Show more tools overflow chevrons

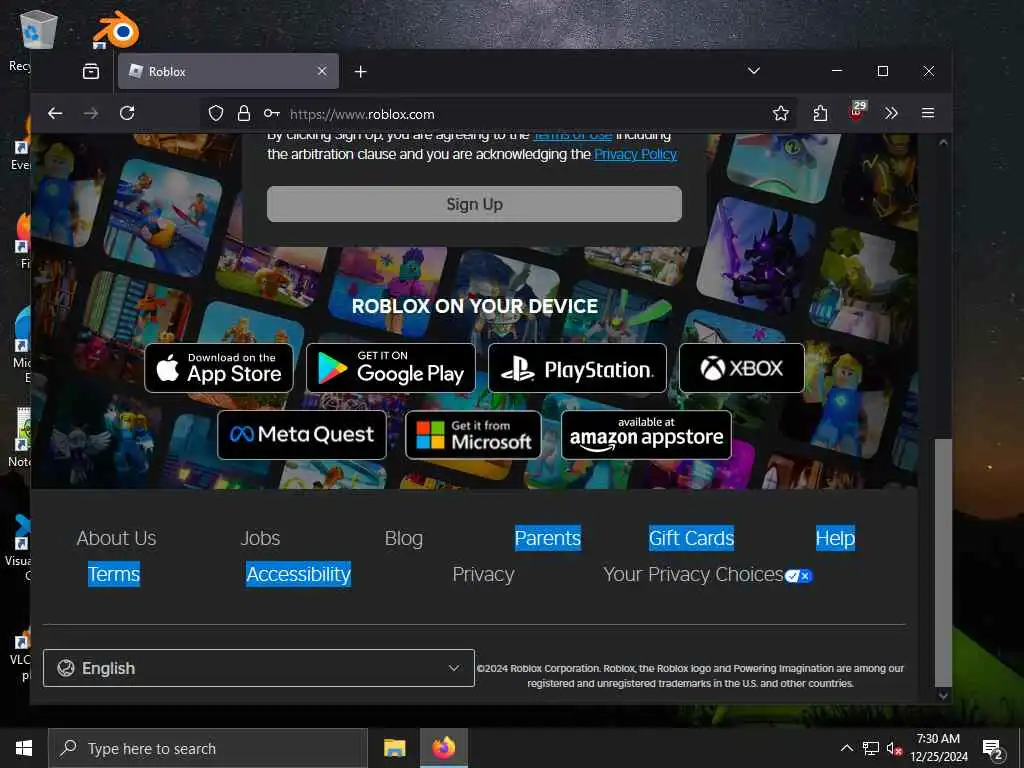[891, 114]
